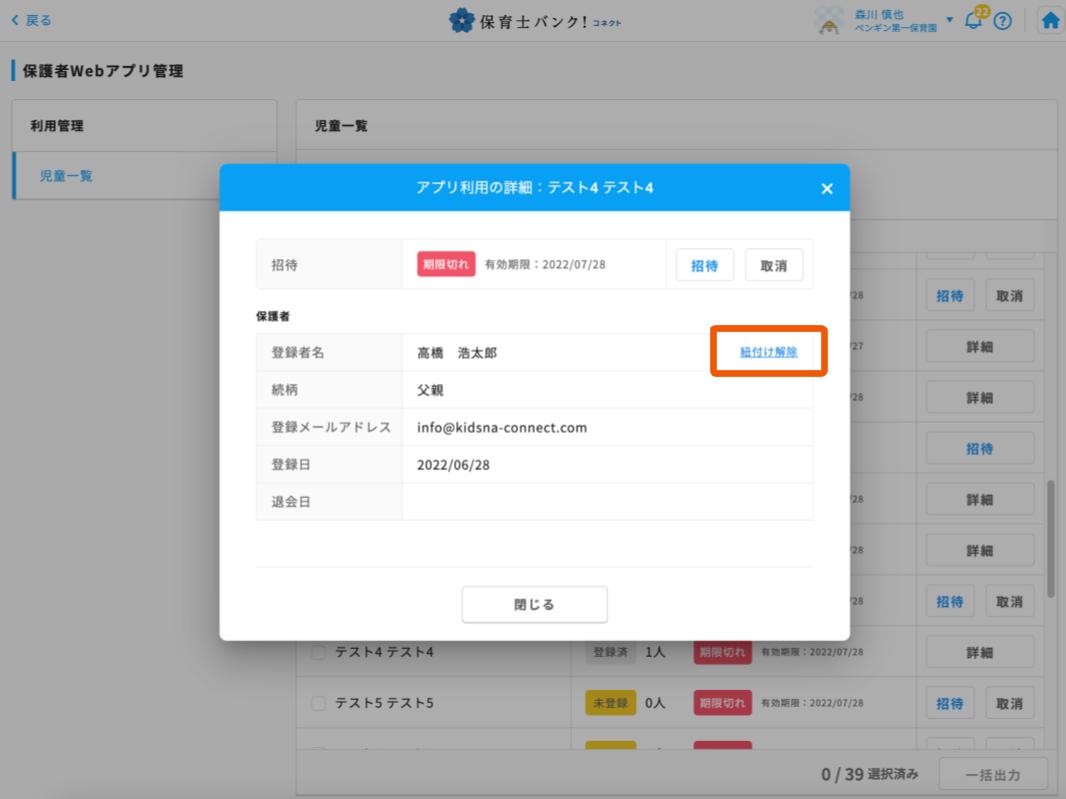1066x799 pixels.
Task: Click the 取消 button in dialog
Action: pyautogui.click(x=774, y=266)
